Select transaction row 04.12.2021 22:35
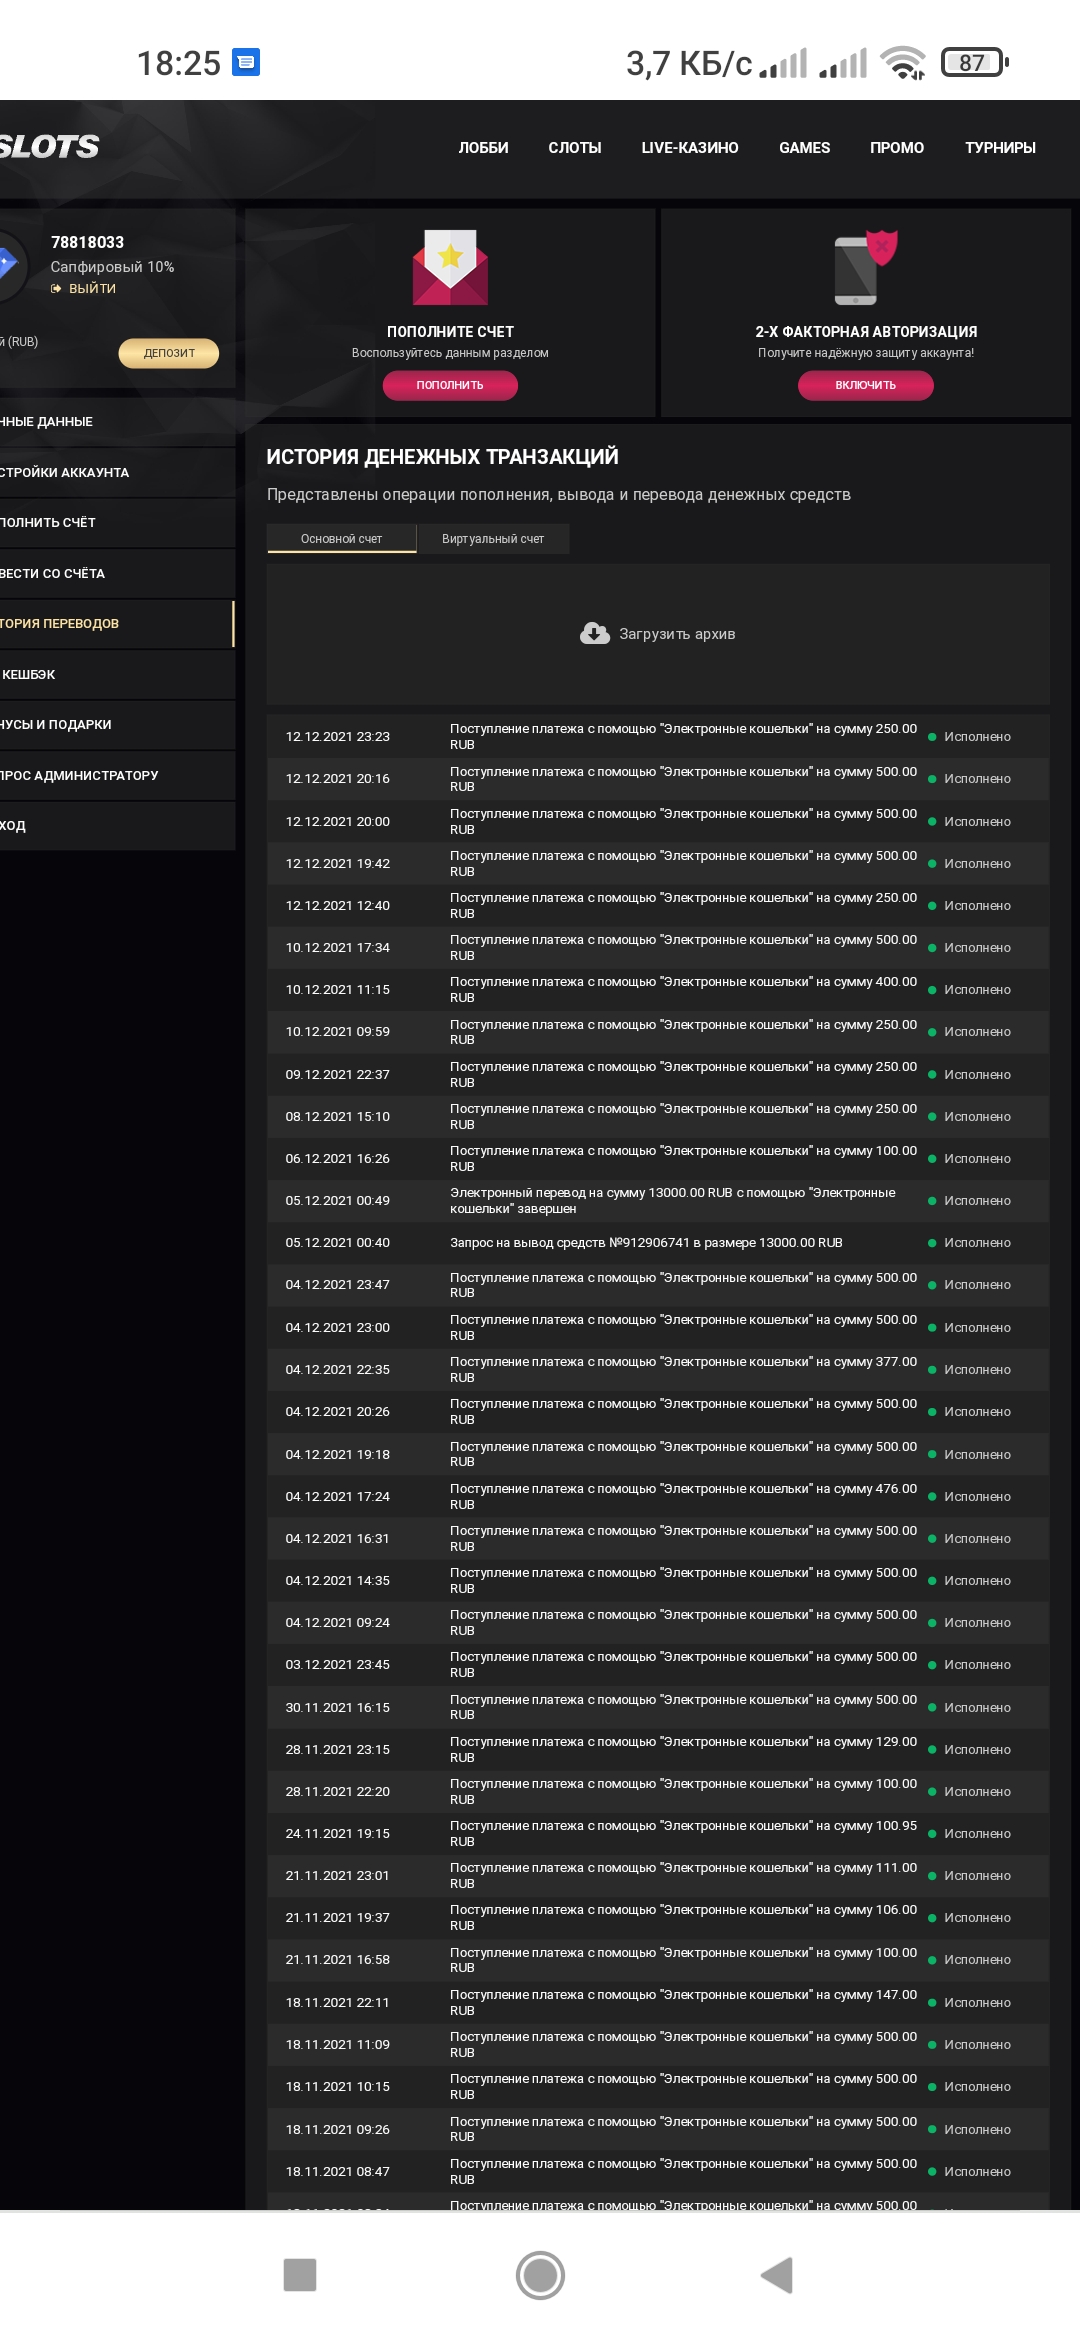 658,1370
